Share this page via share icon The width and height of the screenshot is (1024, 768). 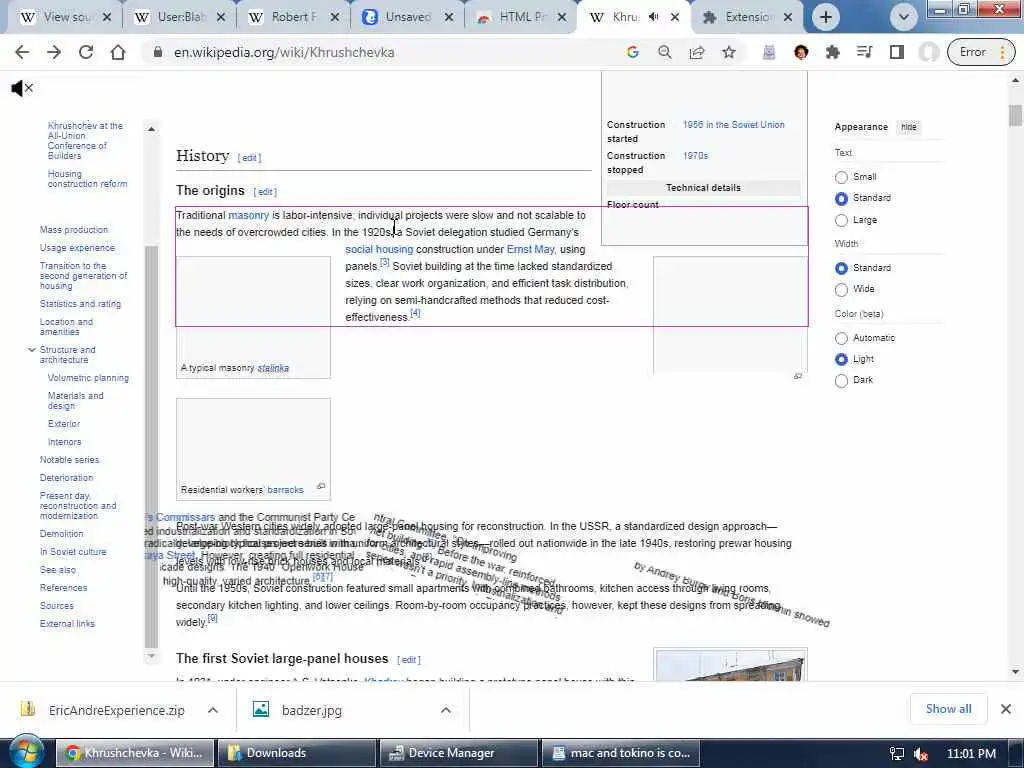pos(697,52)
